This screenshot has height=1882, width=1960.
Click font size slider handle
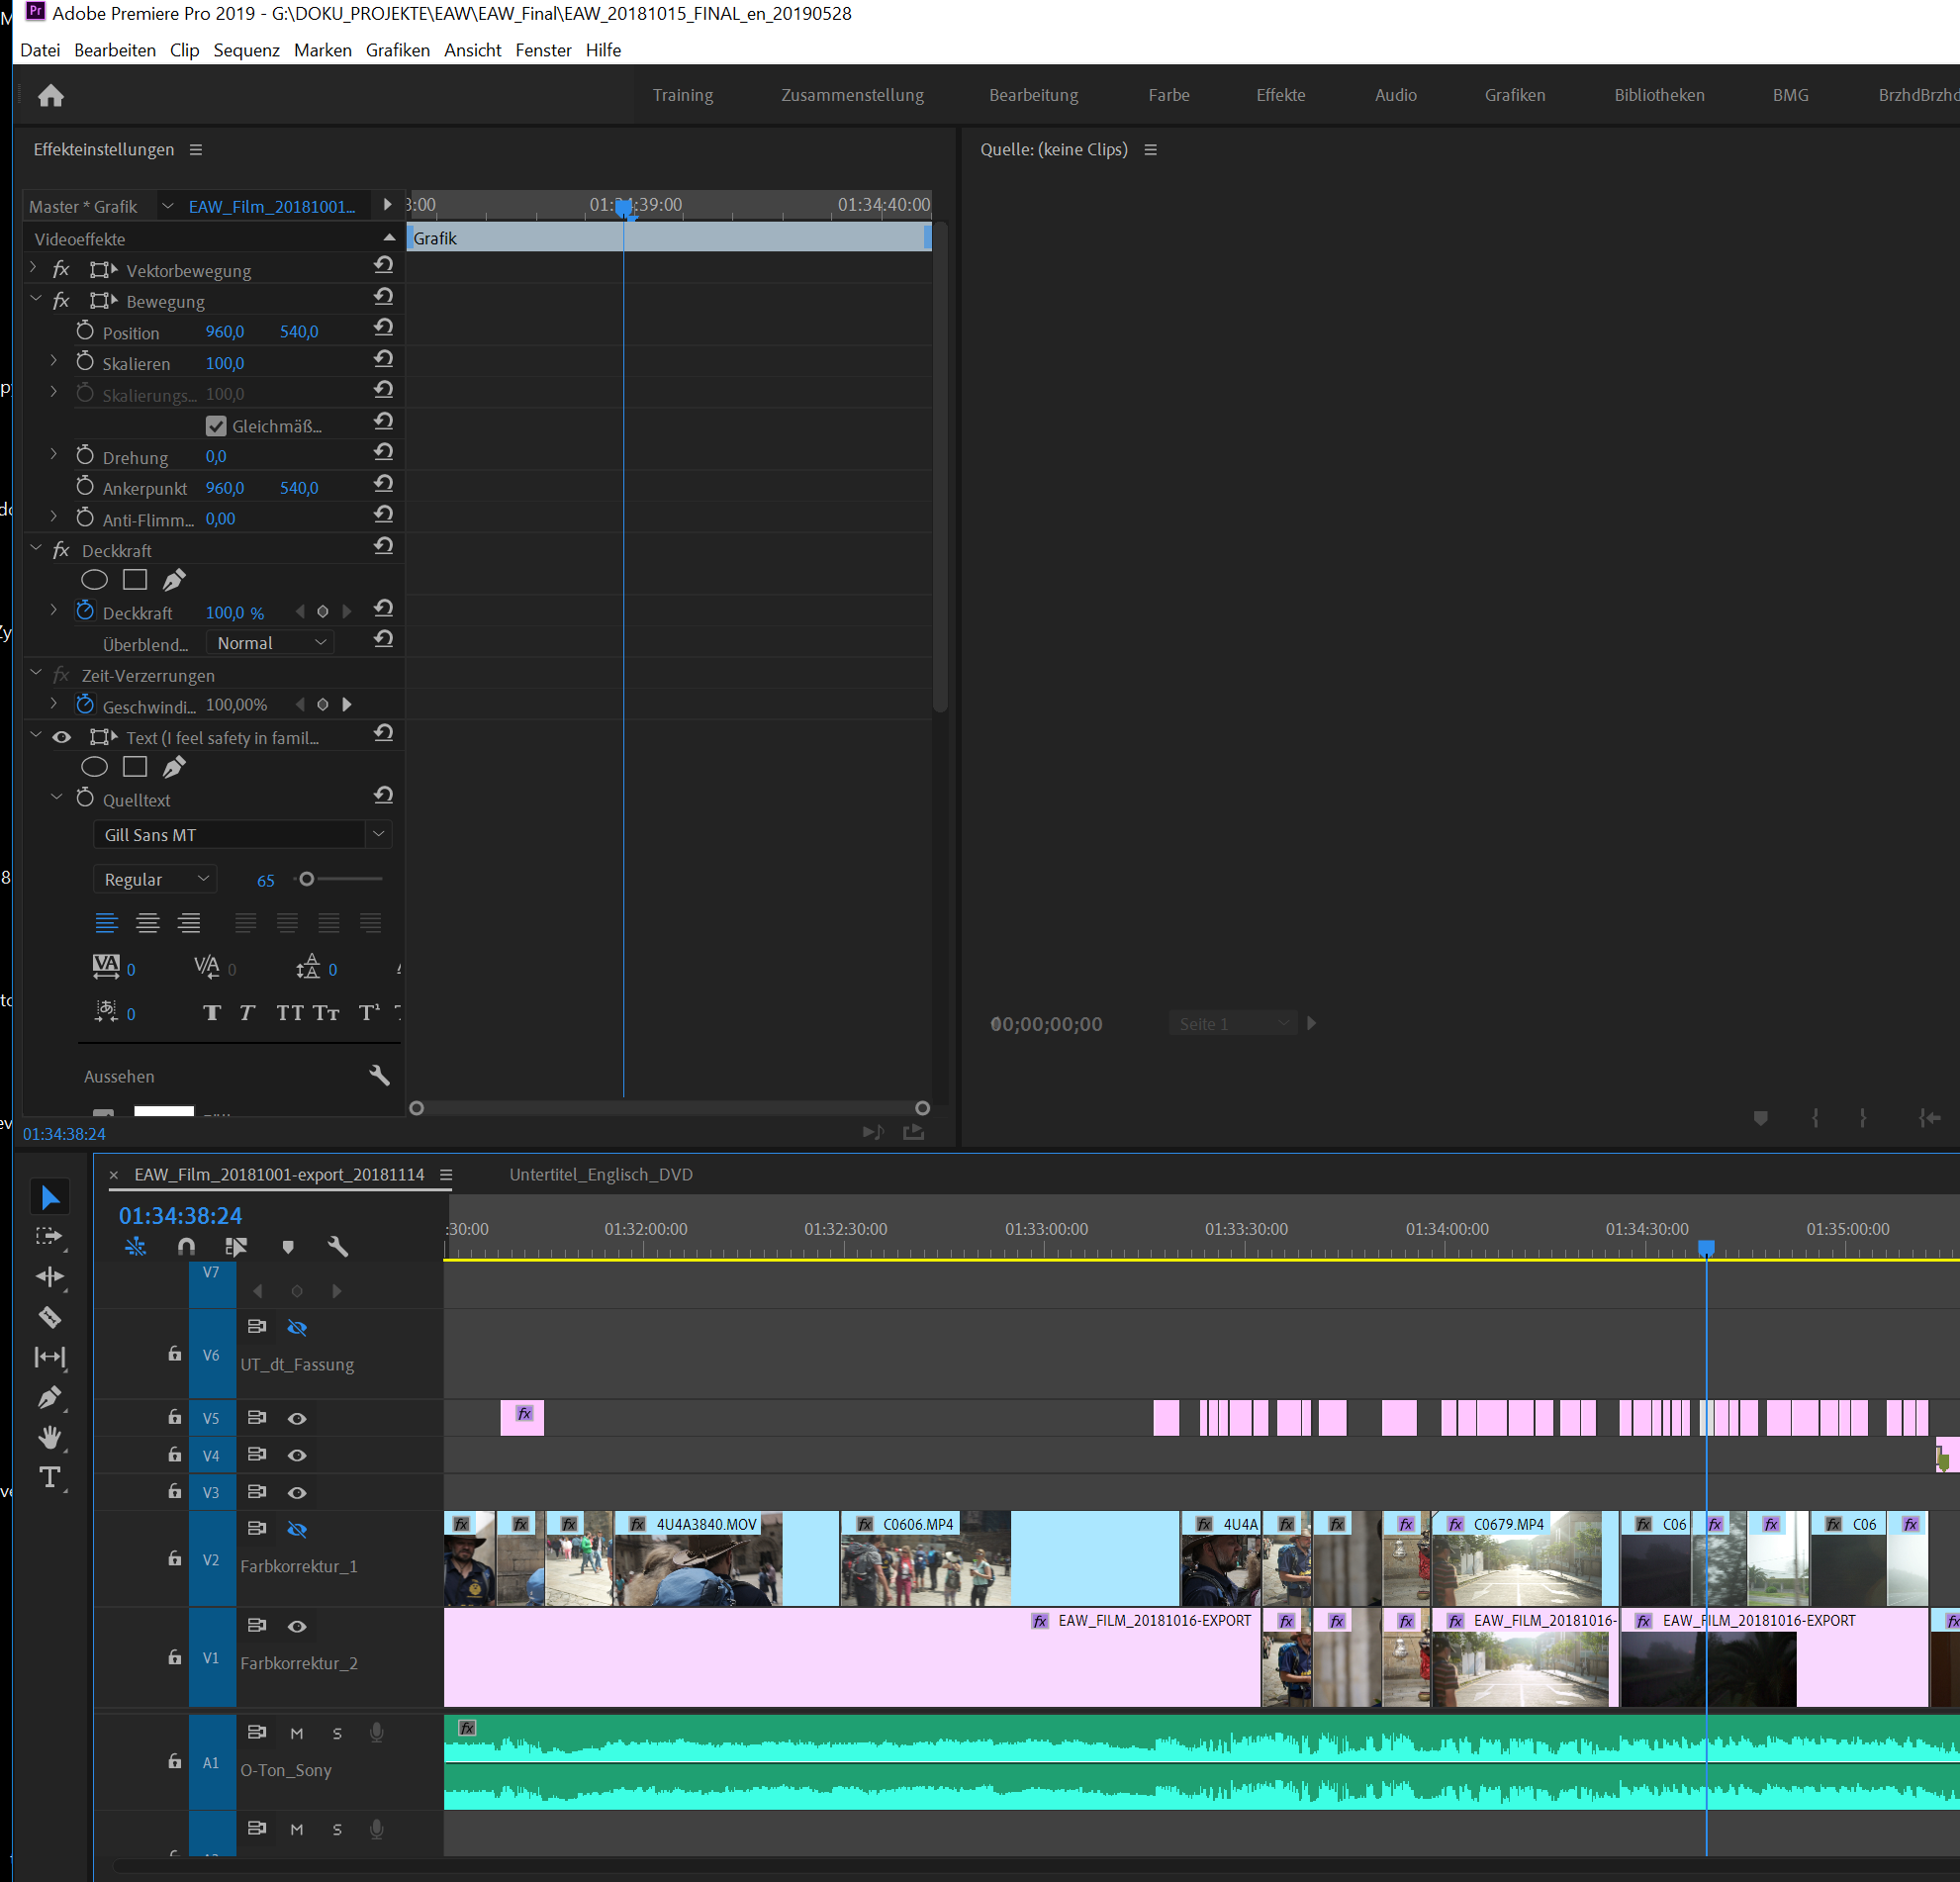[x=307, y=879]
